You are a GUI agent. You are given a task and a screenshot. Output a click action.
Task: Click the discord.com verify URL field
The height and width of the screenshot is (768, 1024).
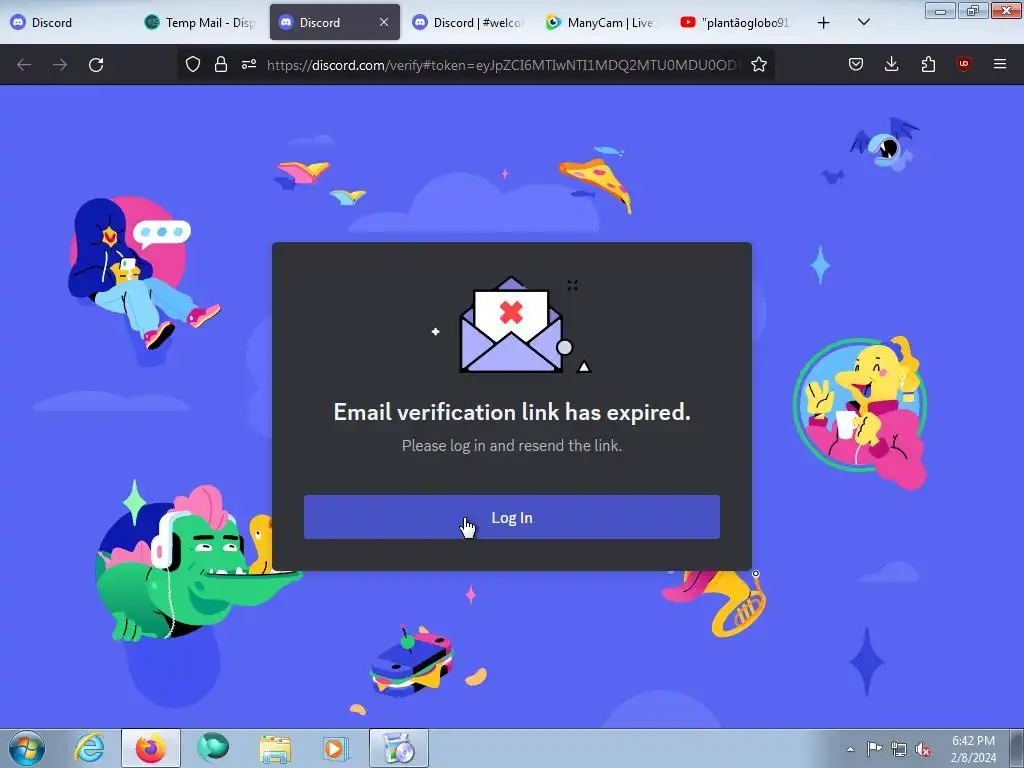click(x=502, y=65)
